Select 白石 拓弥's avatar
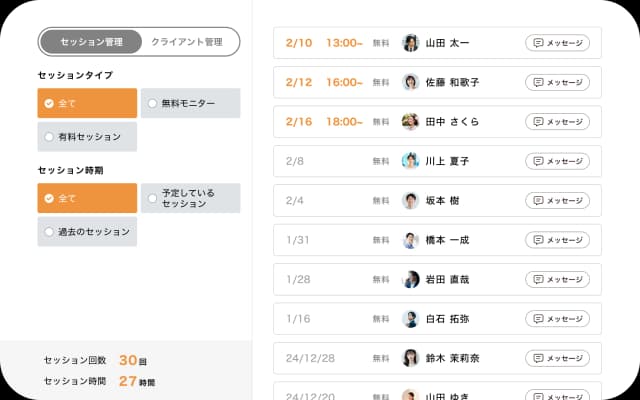Image resolution: width=640 pixels, height=400 pixels. [410, 319]
